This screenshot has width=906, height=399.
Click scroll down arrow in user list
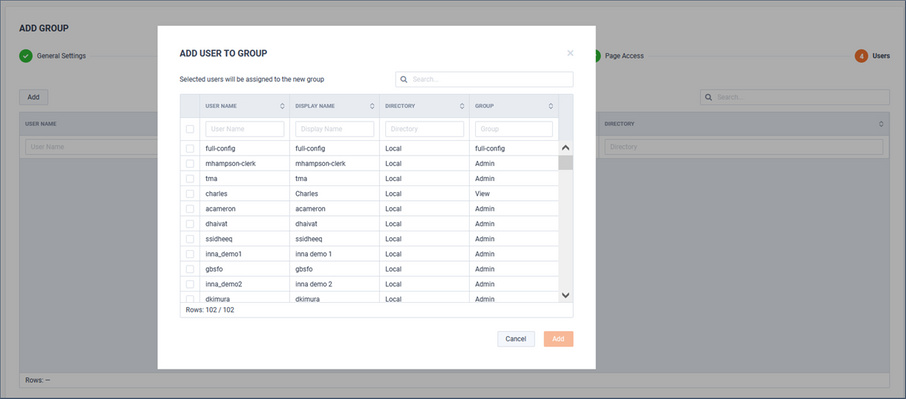pyautogui.click(x=566, y=295)
